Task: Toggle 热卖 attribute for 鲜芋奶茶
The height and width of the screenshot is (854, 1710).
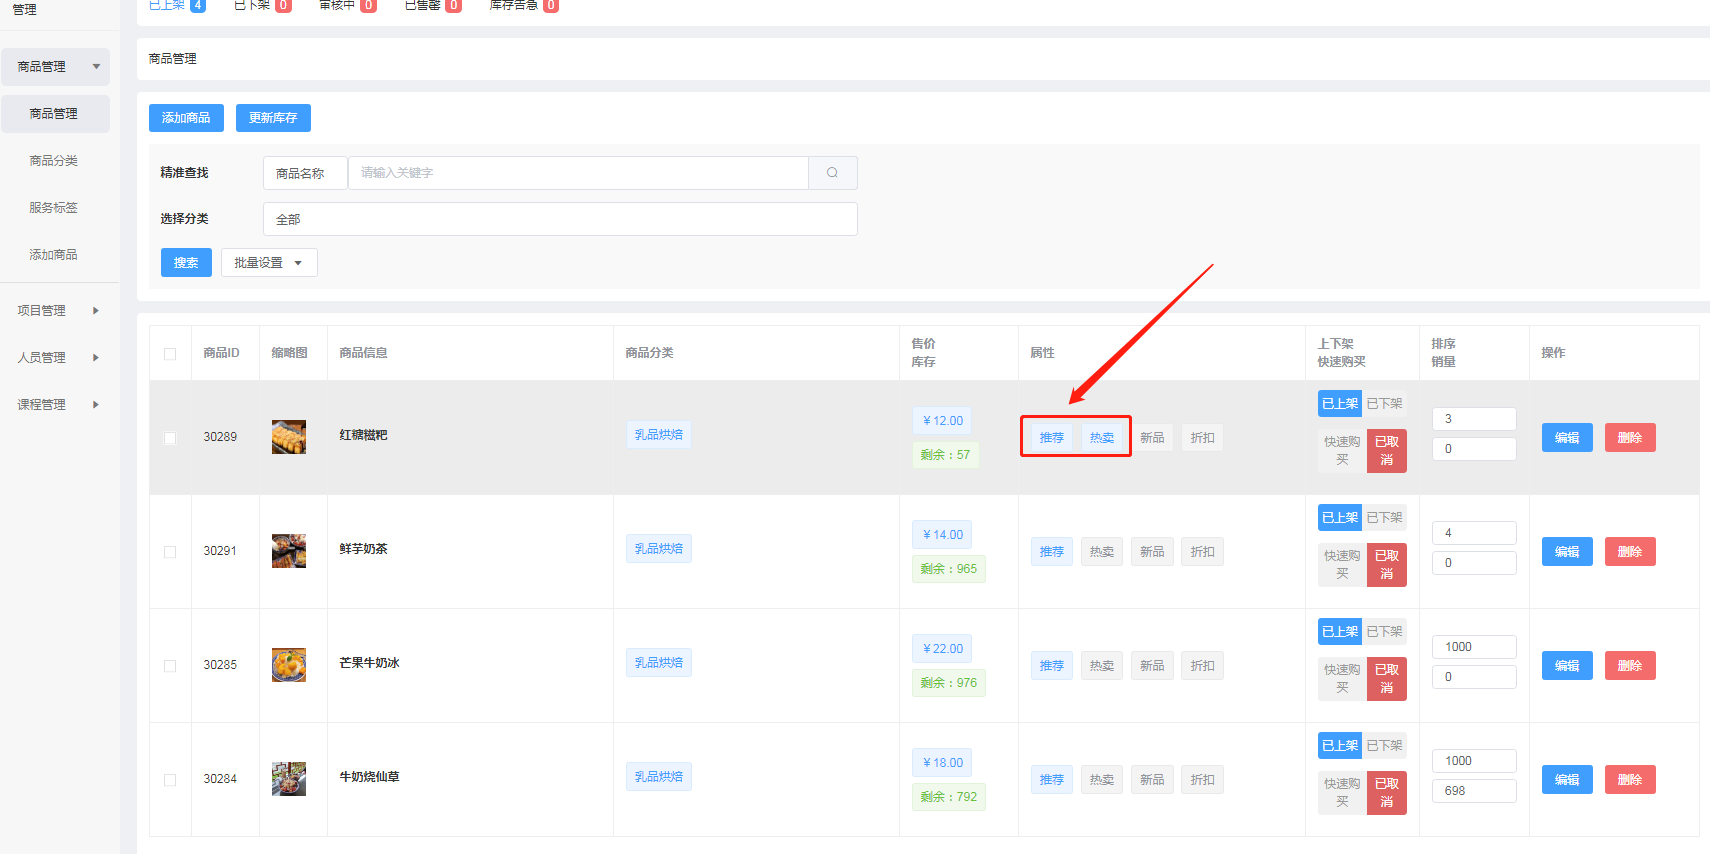Action: [1102, 552]
